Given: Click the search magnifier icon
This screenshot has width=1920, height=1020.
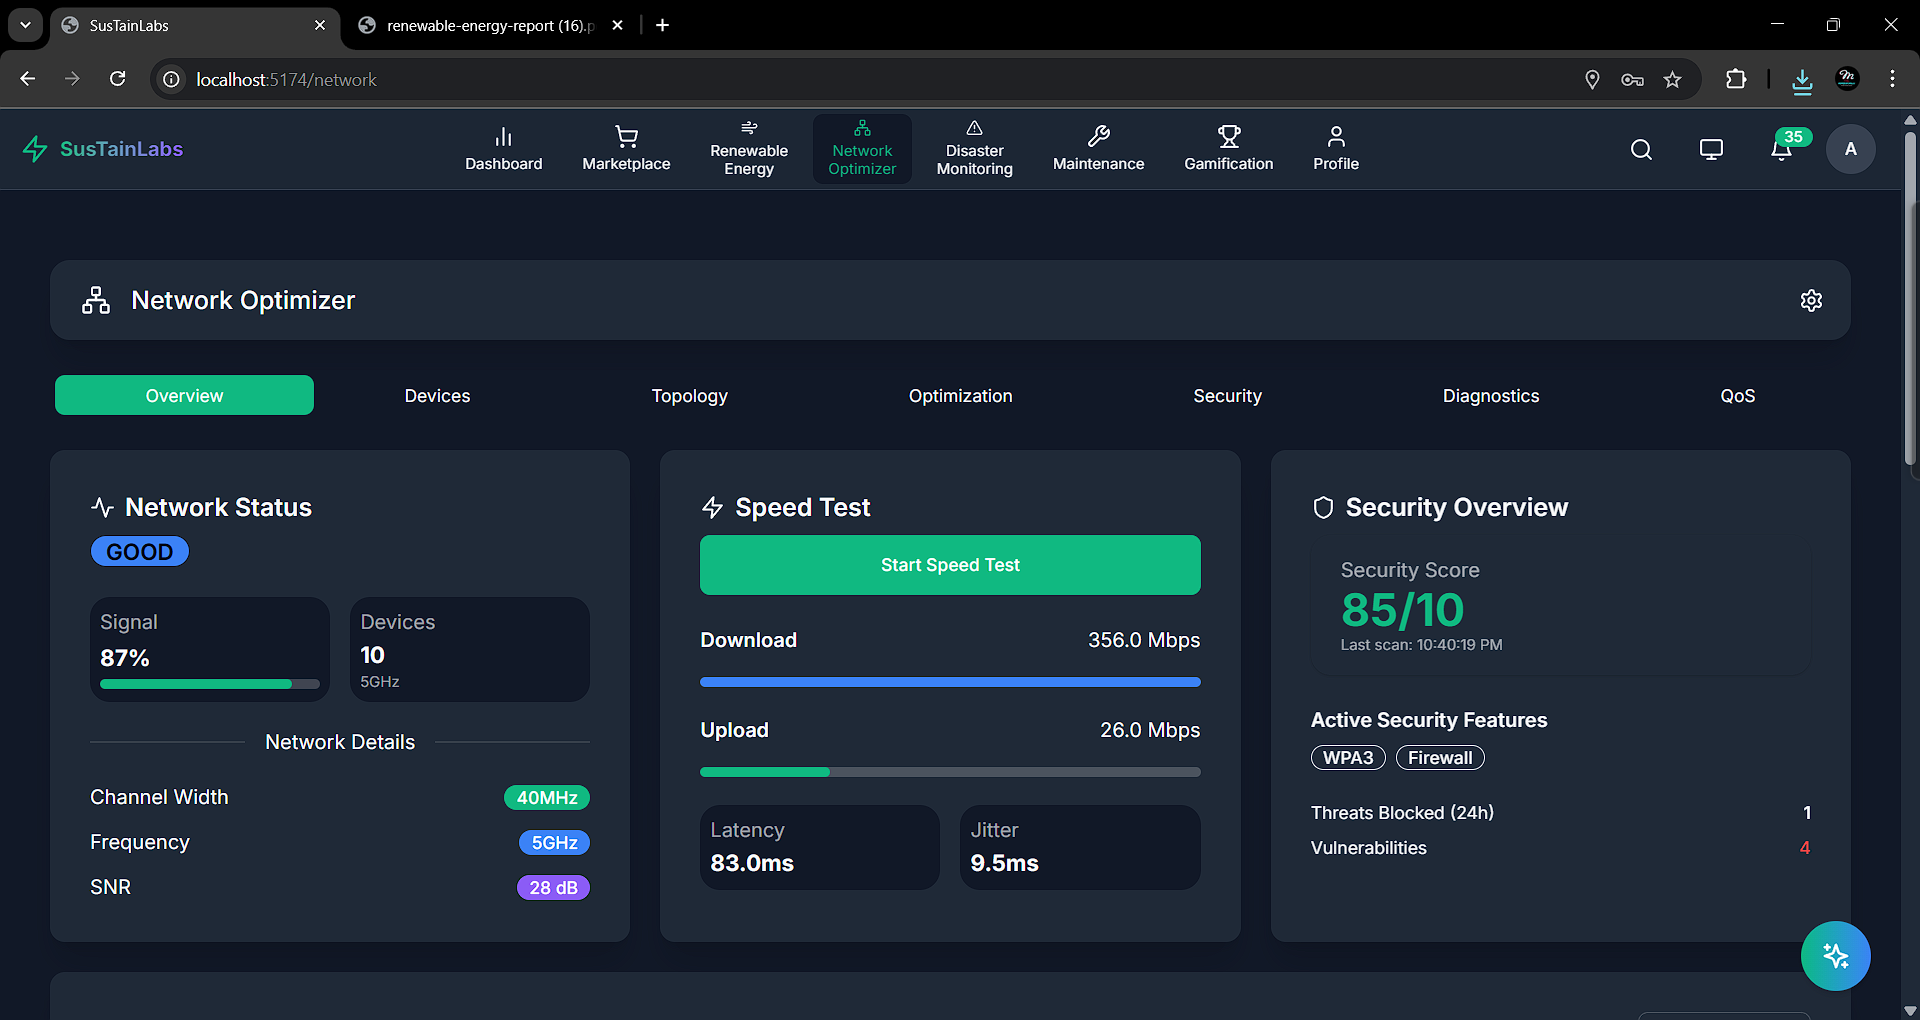Looking at the screenshot, I should coord(1641,149).
